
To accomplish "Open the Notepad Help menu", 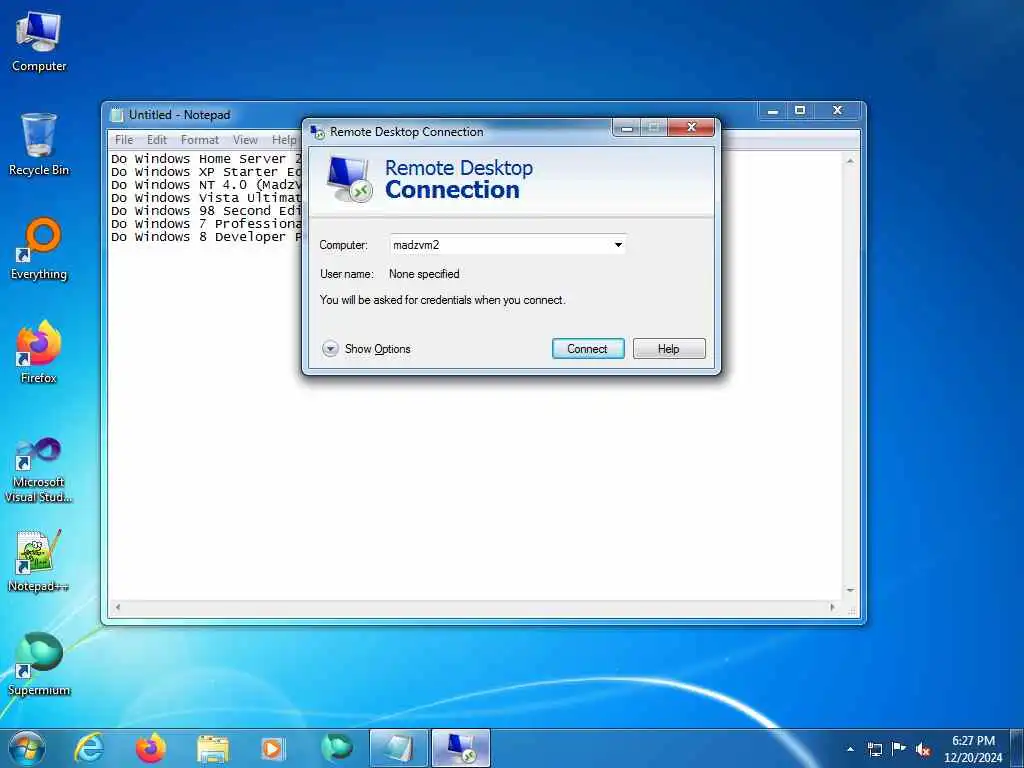I will [284, 140].
